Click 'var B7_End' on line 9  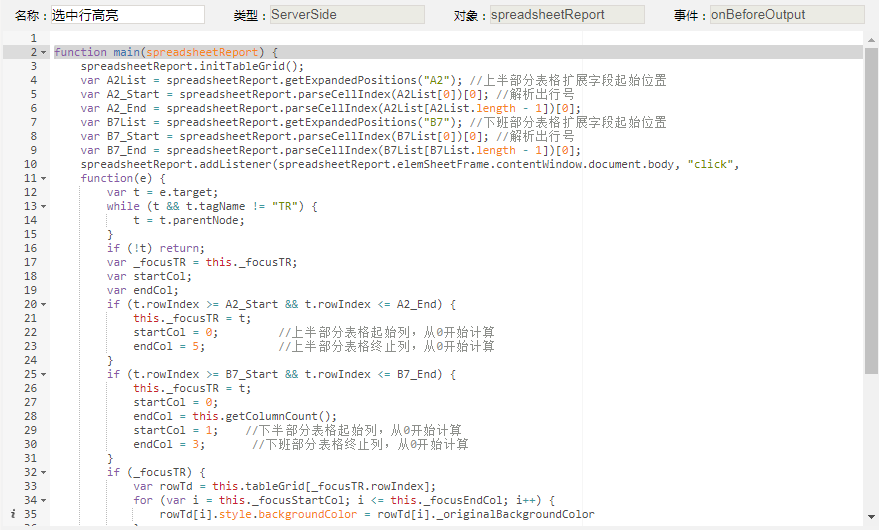pyautogui.click(x=113, y=150)
